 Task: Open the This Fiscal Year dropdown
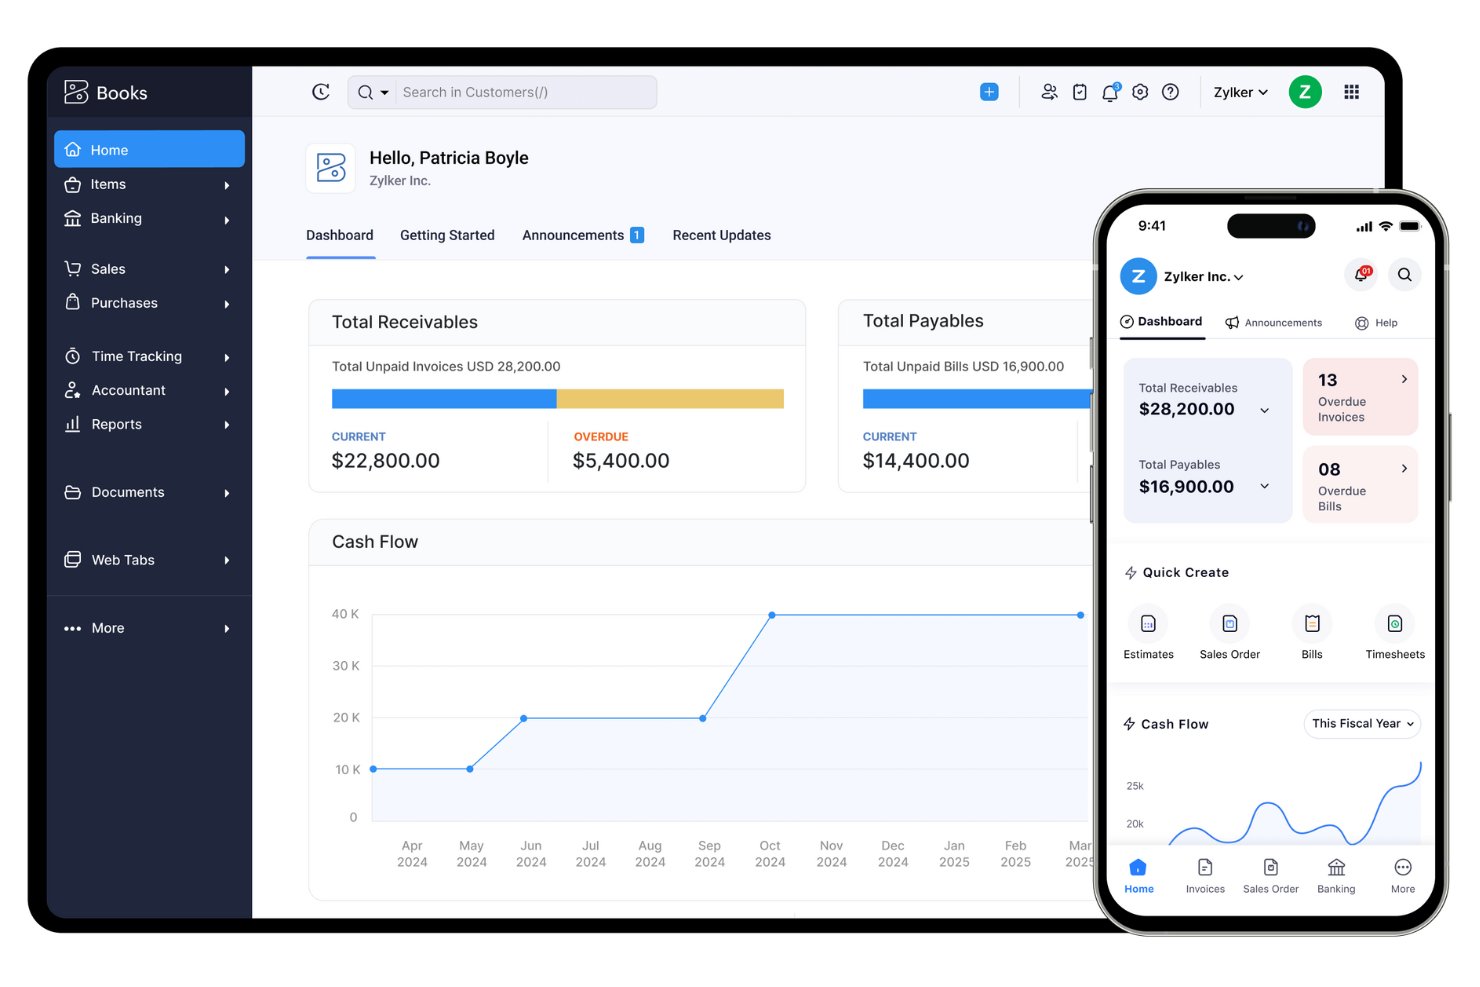tap(1361, 723)
